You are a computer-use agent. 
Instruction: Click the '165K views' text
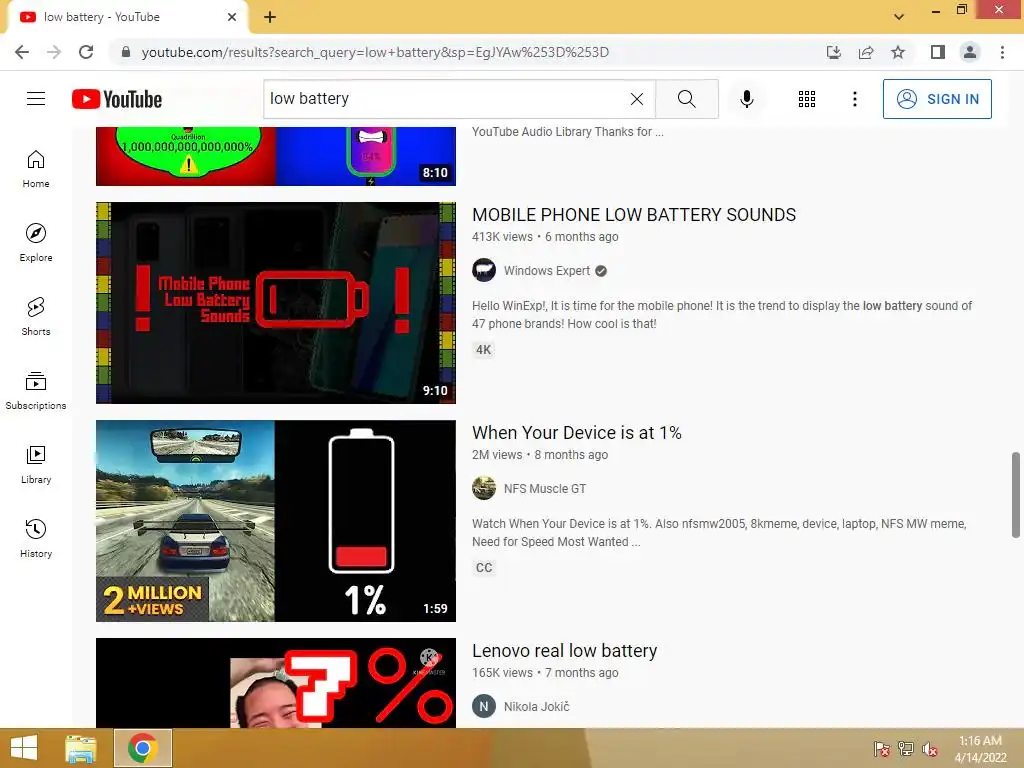[502, 673]
